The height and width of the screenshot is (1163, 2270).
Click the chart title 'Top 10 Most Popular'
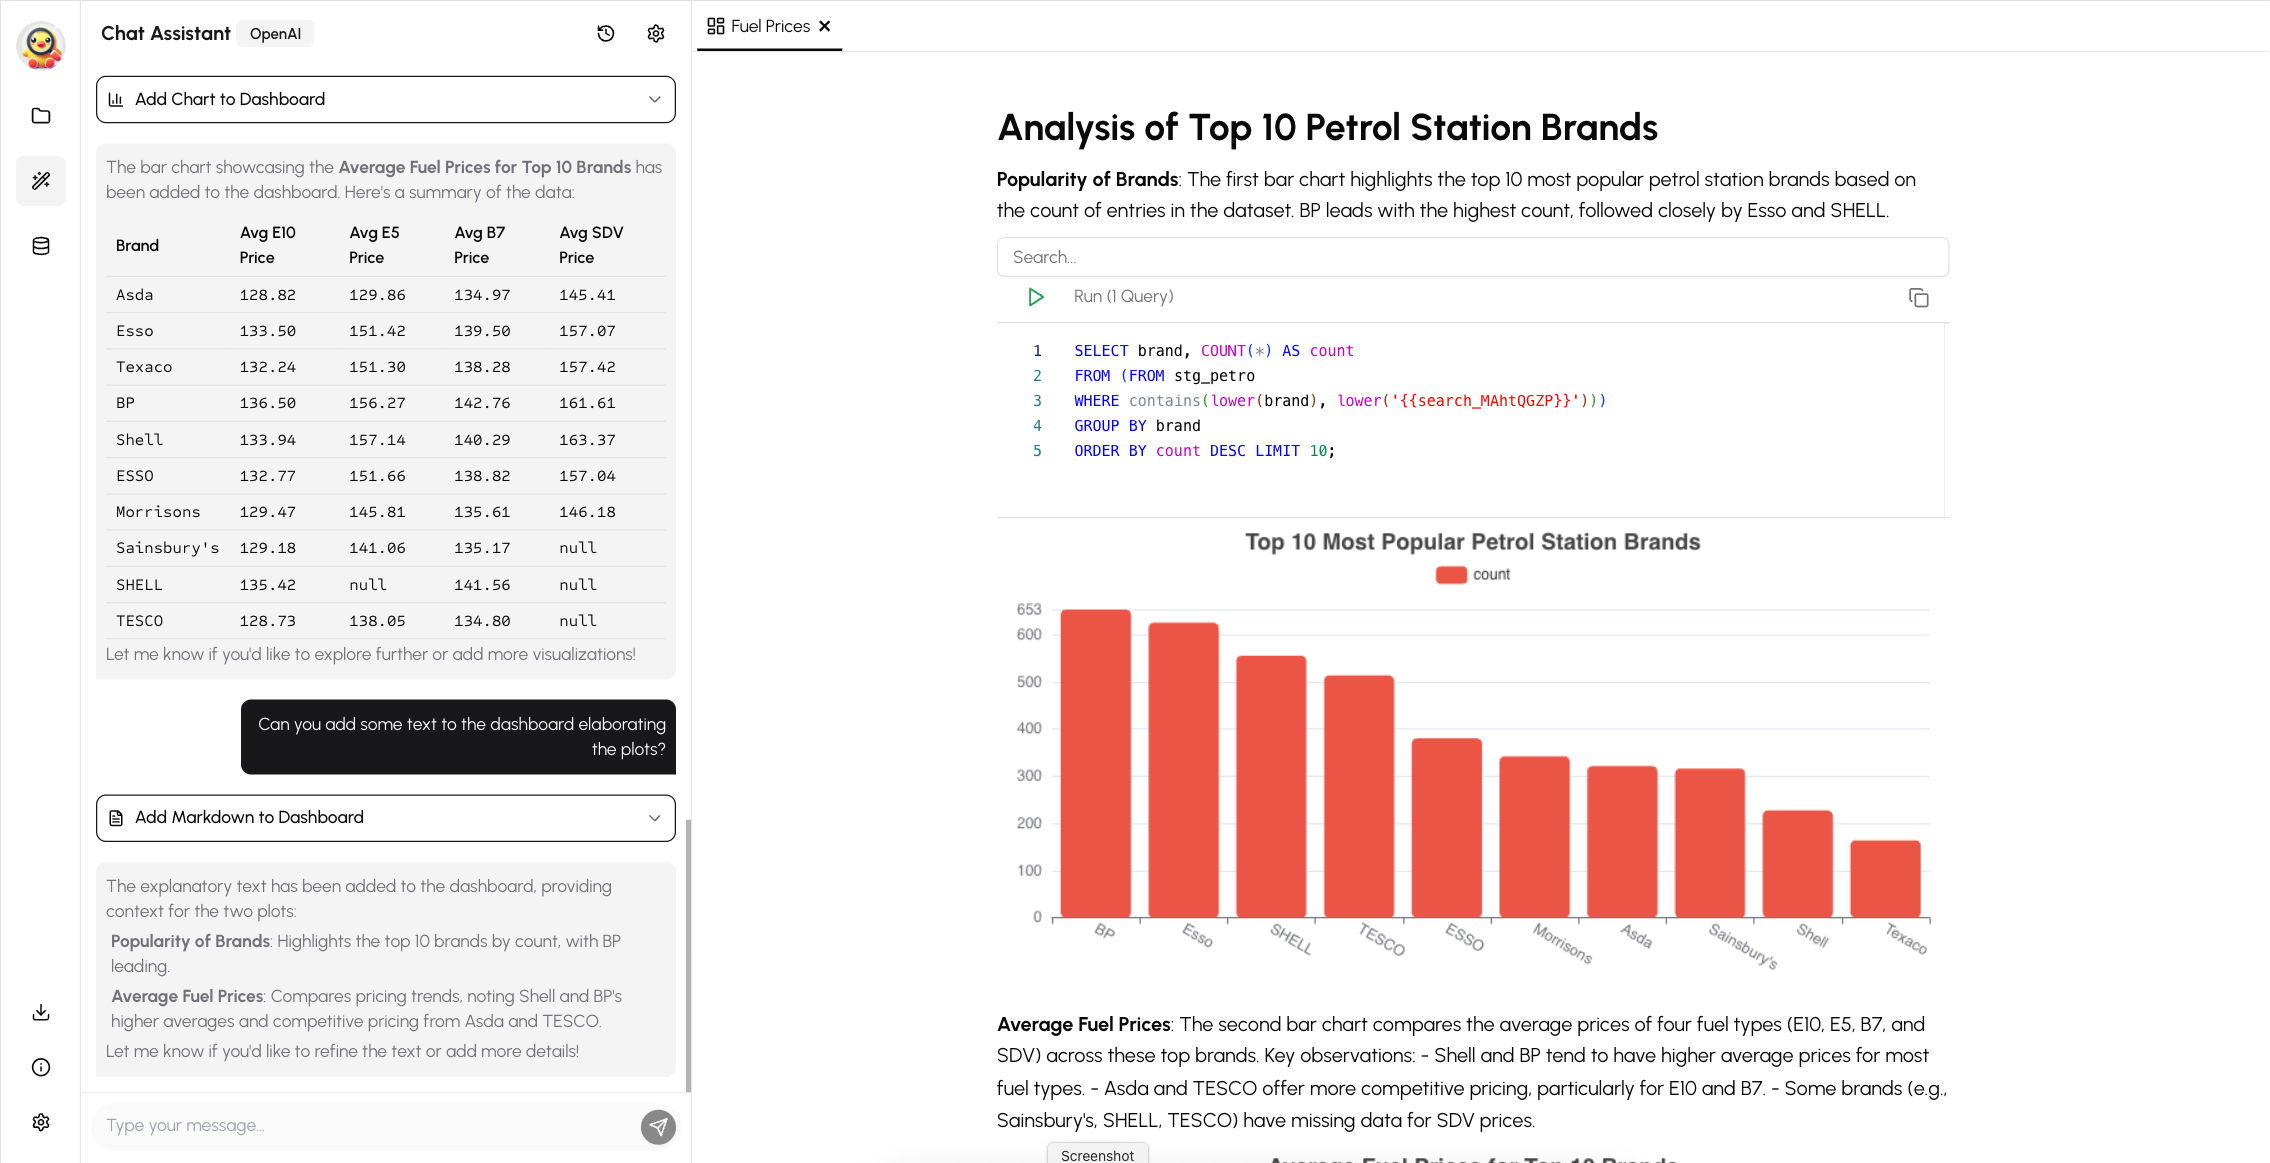tap(1472, 542)
